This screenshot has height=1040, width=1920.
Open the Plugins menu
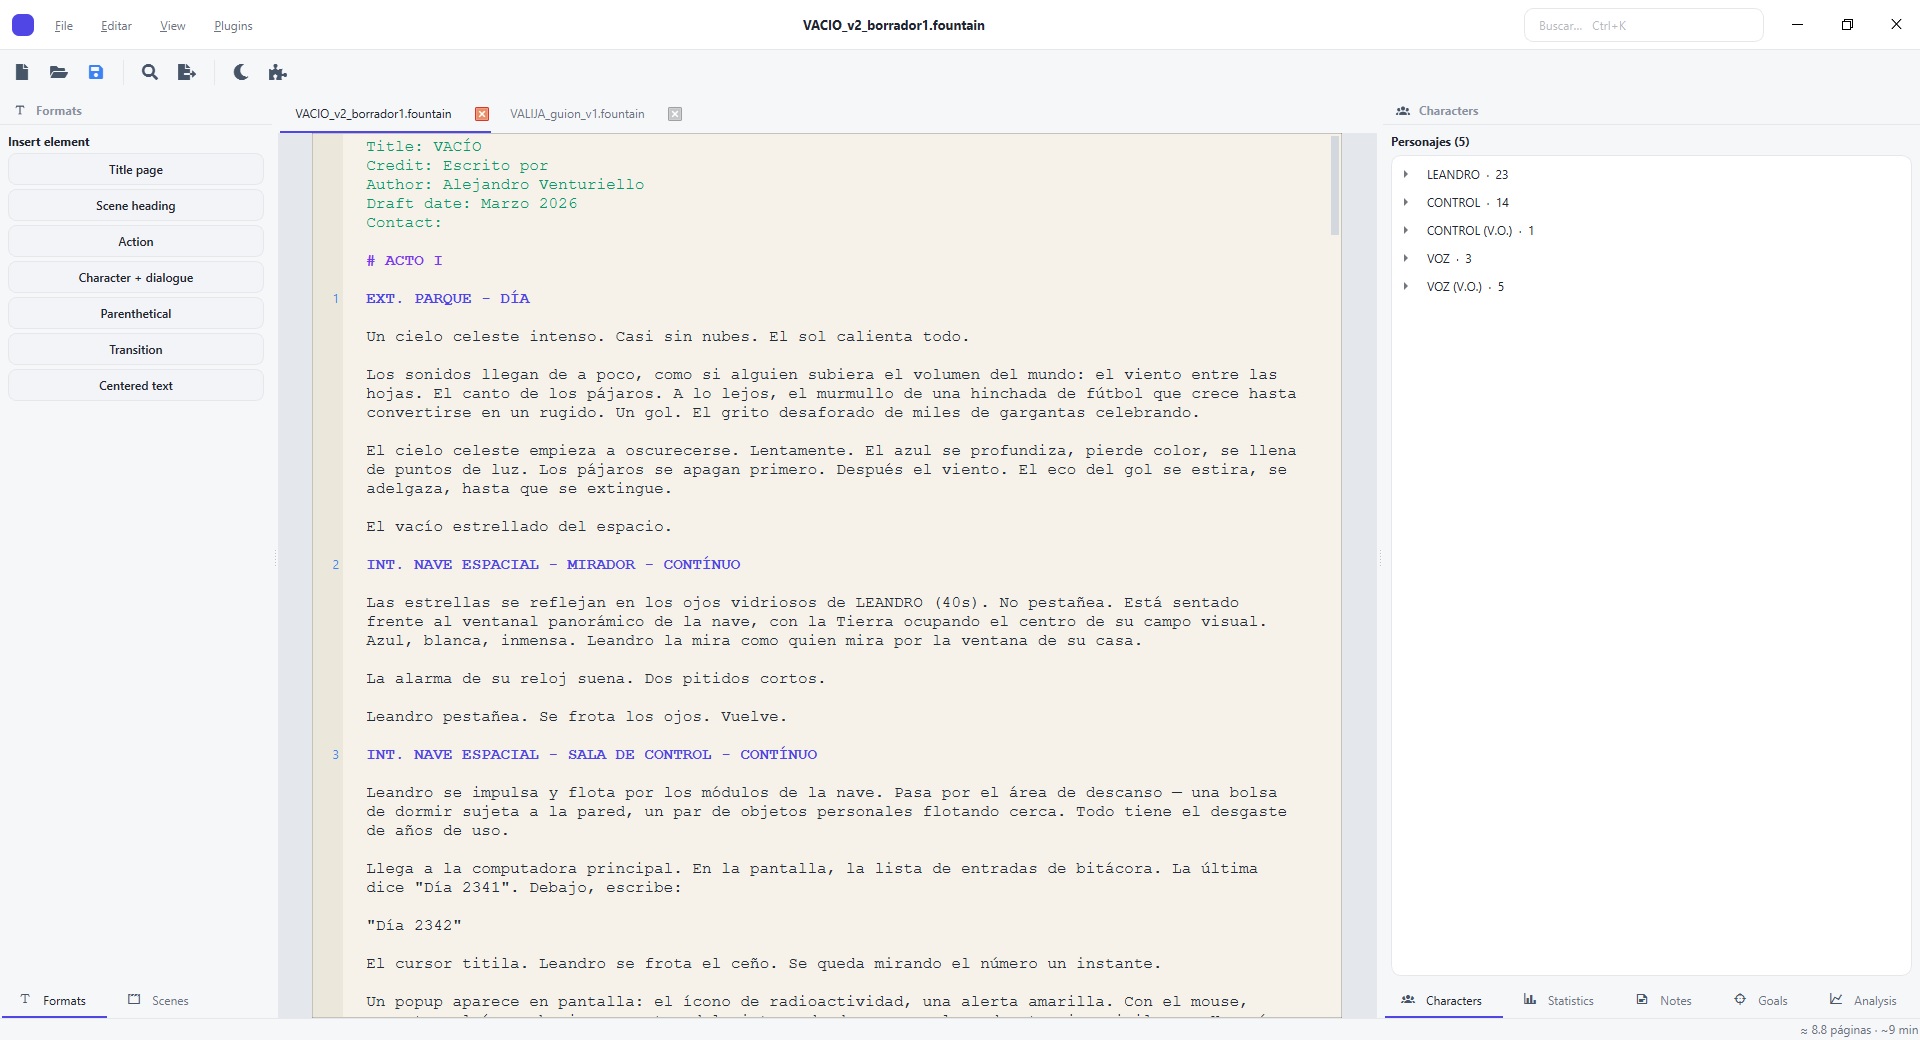pos(233,26)
